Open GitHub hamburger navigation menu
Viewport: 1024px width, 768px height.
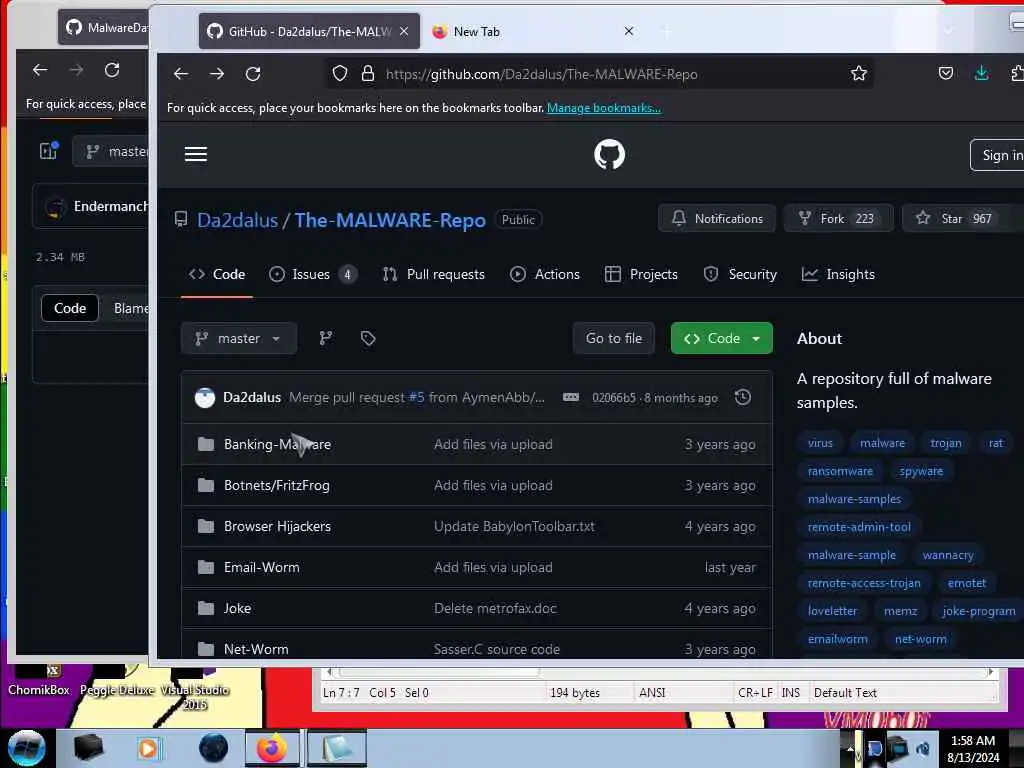point(196,154)
